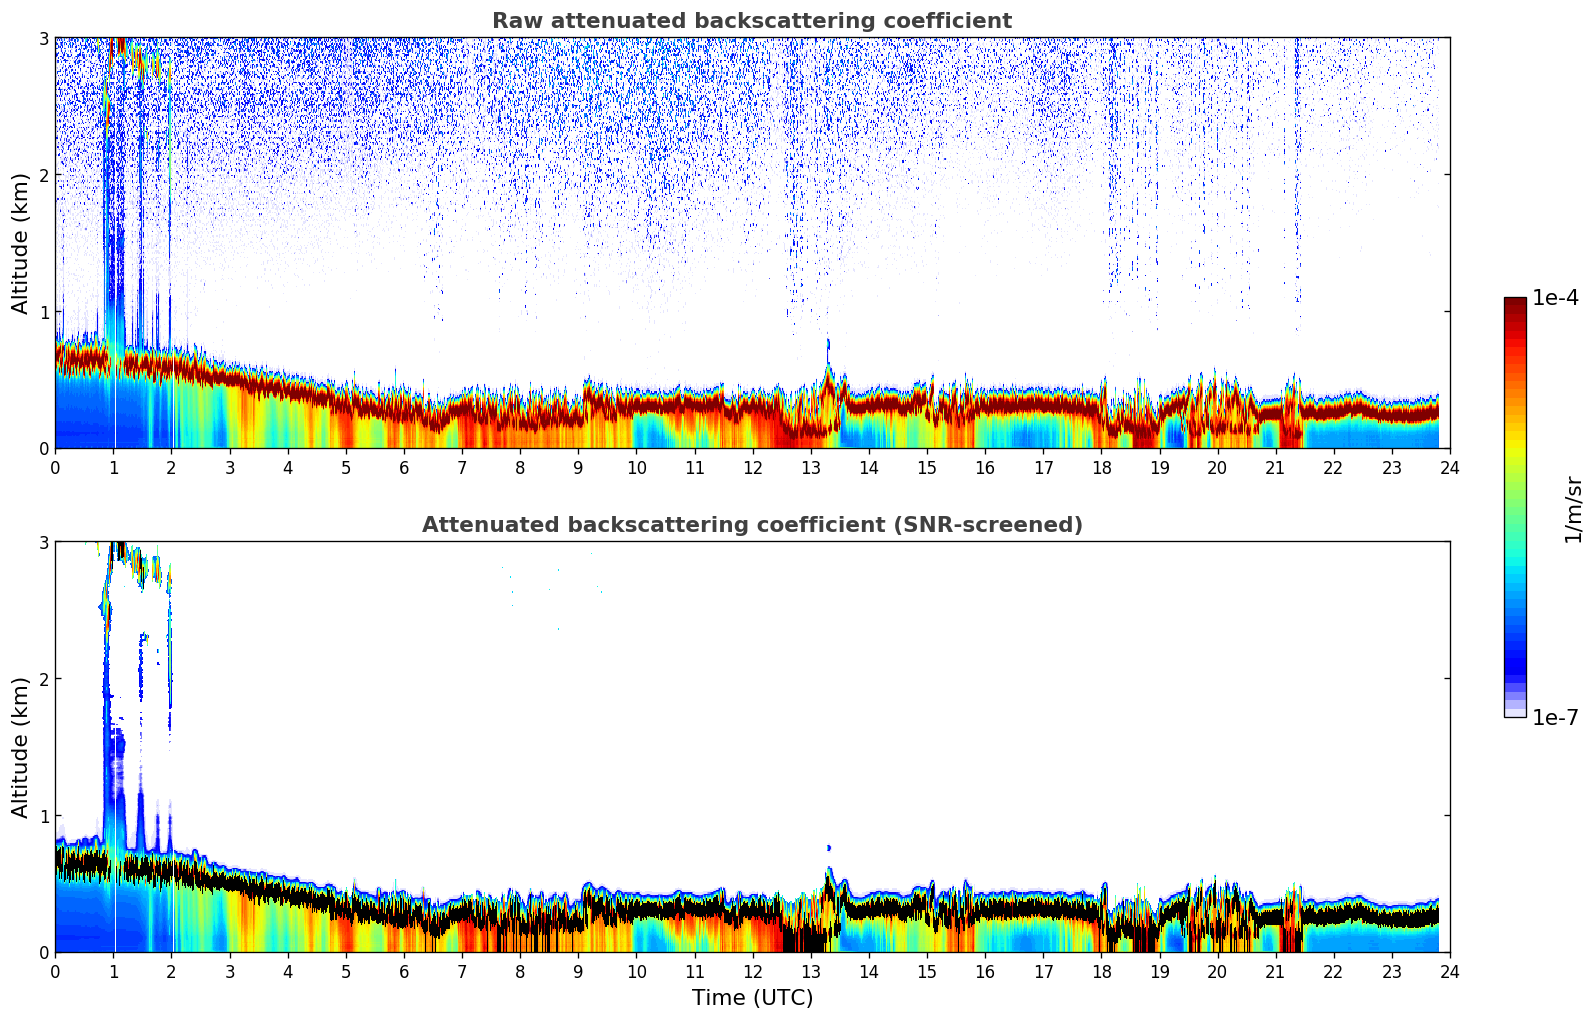
Task: Click the "12" time tick under the raw plot
Action: (752, 467)
